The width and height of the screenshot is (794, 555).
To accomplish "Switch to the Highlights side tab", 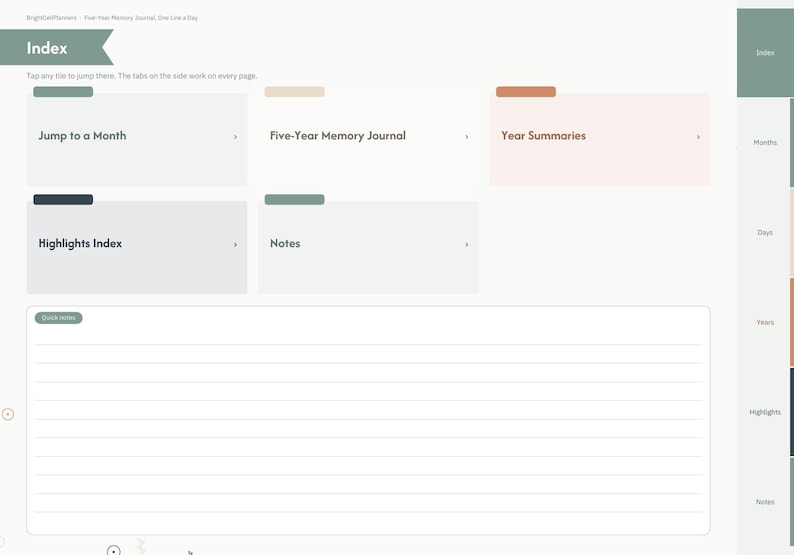I will coord(765,412).
